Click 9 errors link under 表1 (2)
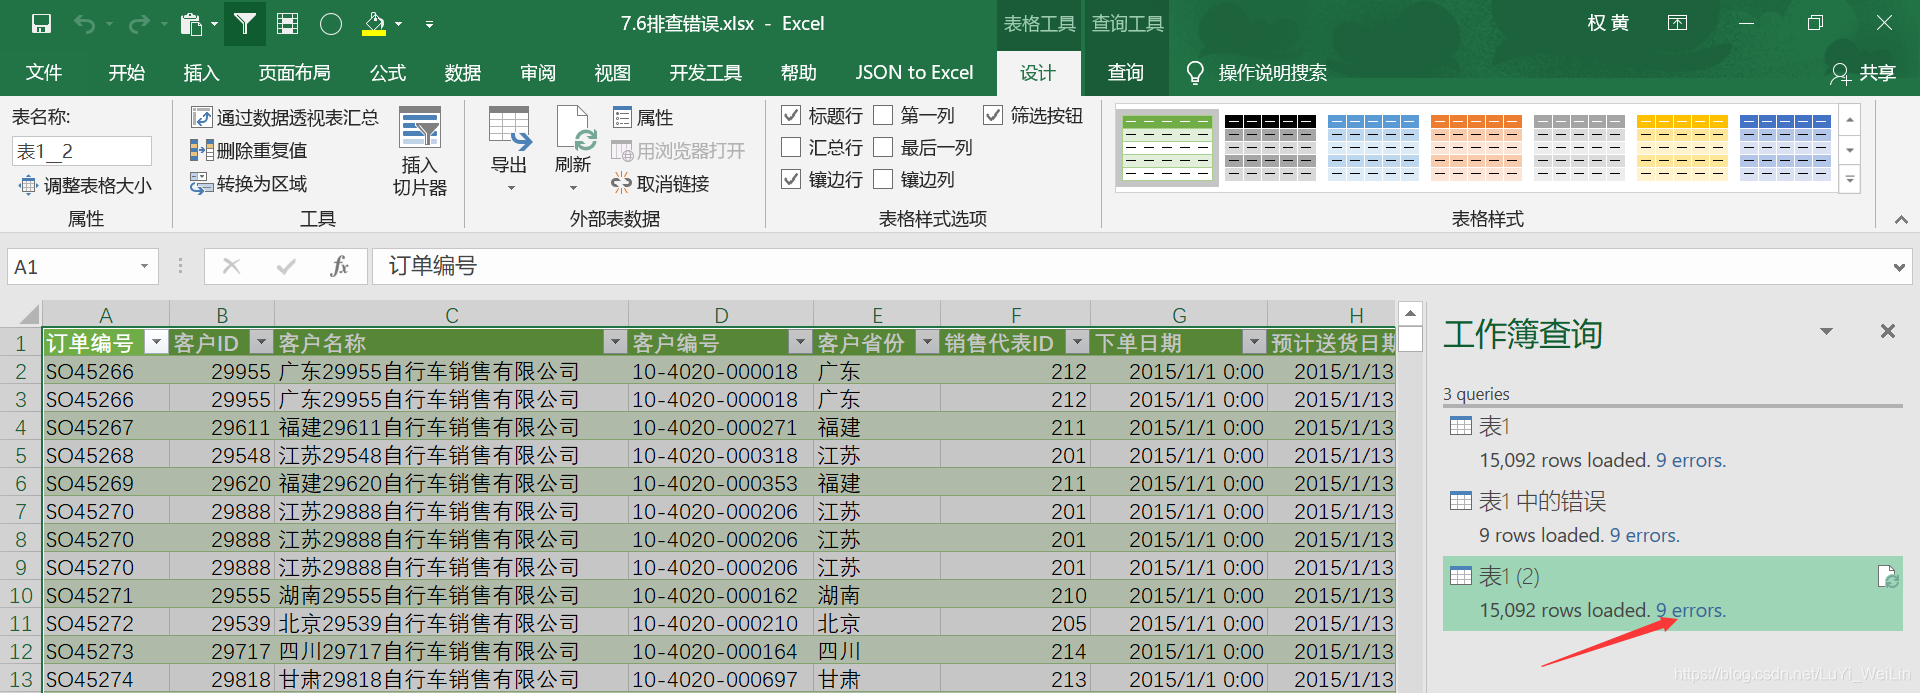The image size is (1920, 693). click(x=1691, y=610)
